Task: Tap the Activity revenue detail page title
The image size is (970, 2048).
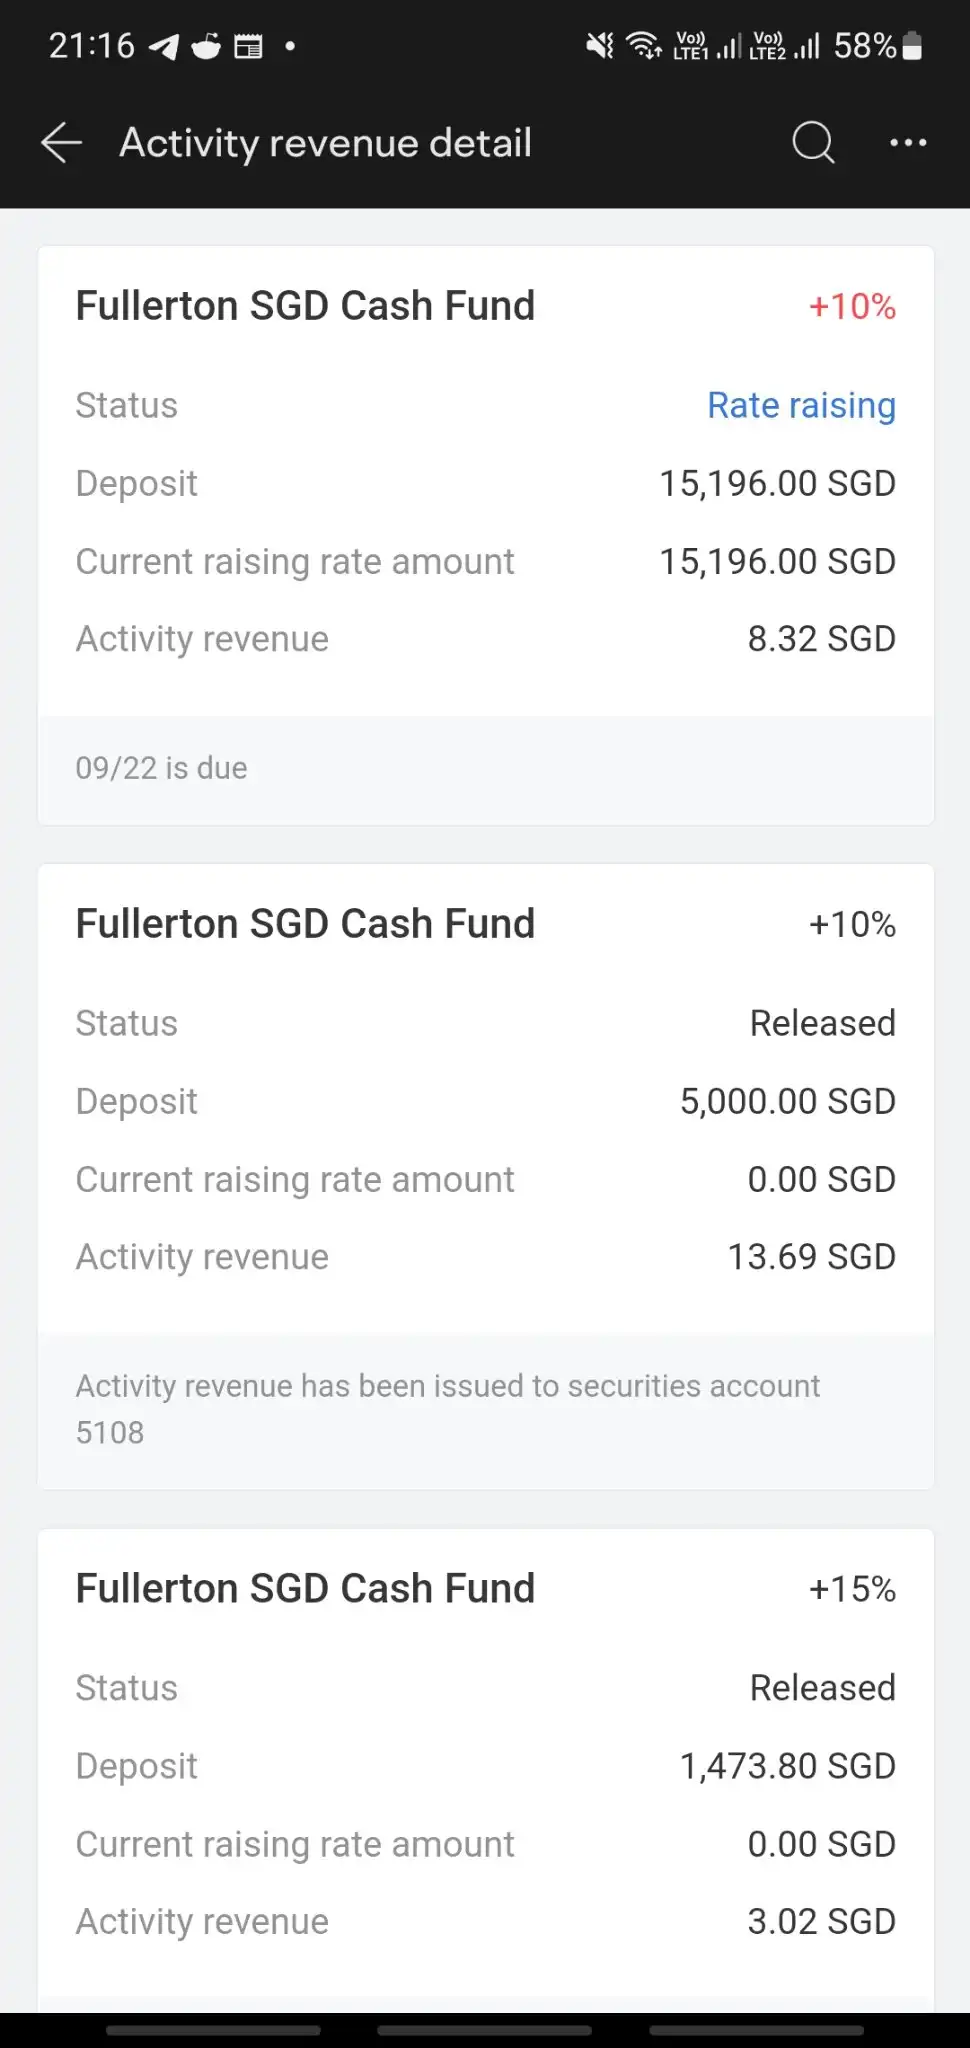Action: coord(325,143)
